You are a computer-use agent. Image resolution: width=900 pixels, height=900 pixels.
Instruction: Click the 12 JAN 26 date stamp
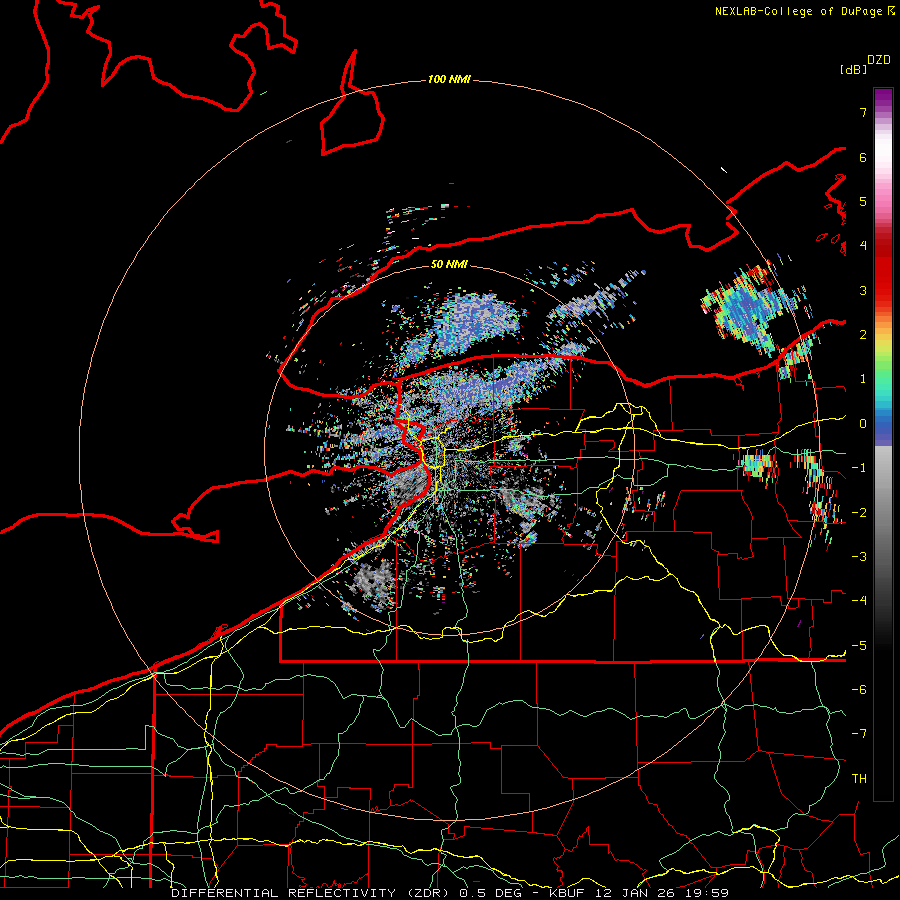[636, 893]
